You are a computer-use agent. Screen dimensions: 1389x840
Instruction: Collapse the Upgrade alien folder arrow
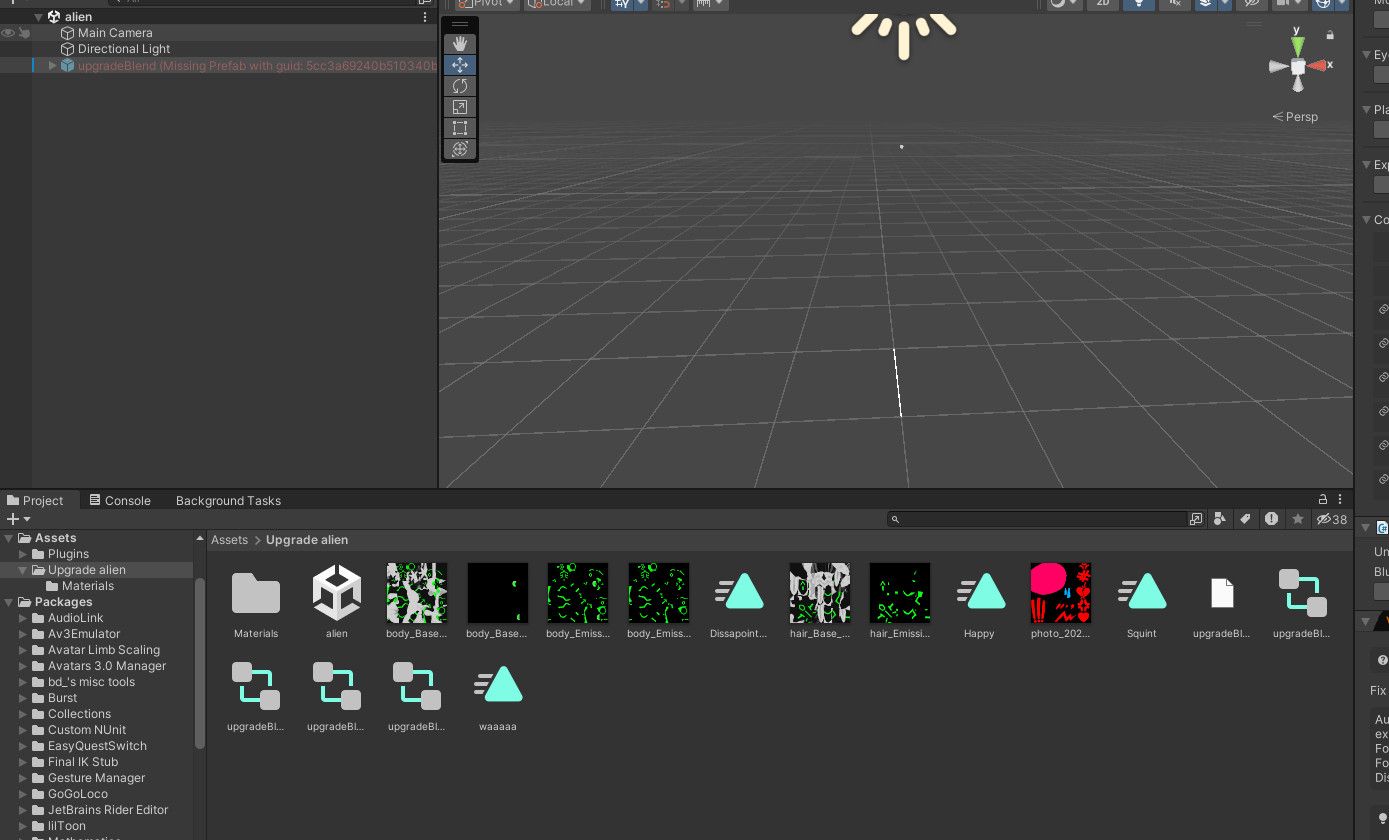pos(23,570)
